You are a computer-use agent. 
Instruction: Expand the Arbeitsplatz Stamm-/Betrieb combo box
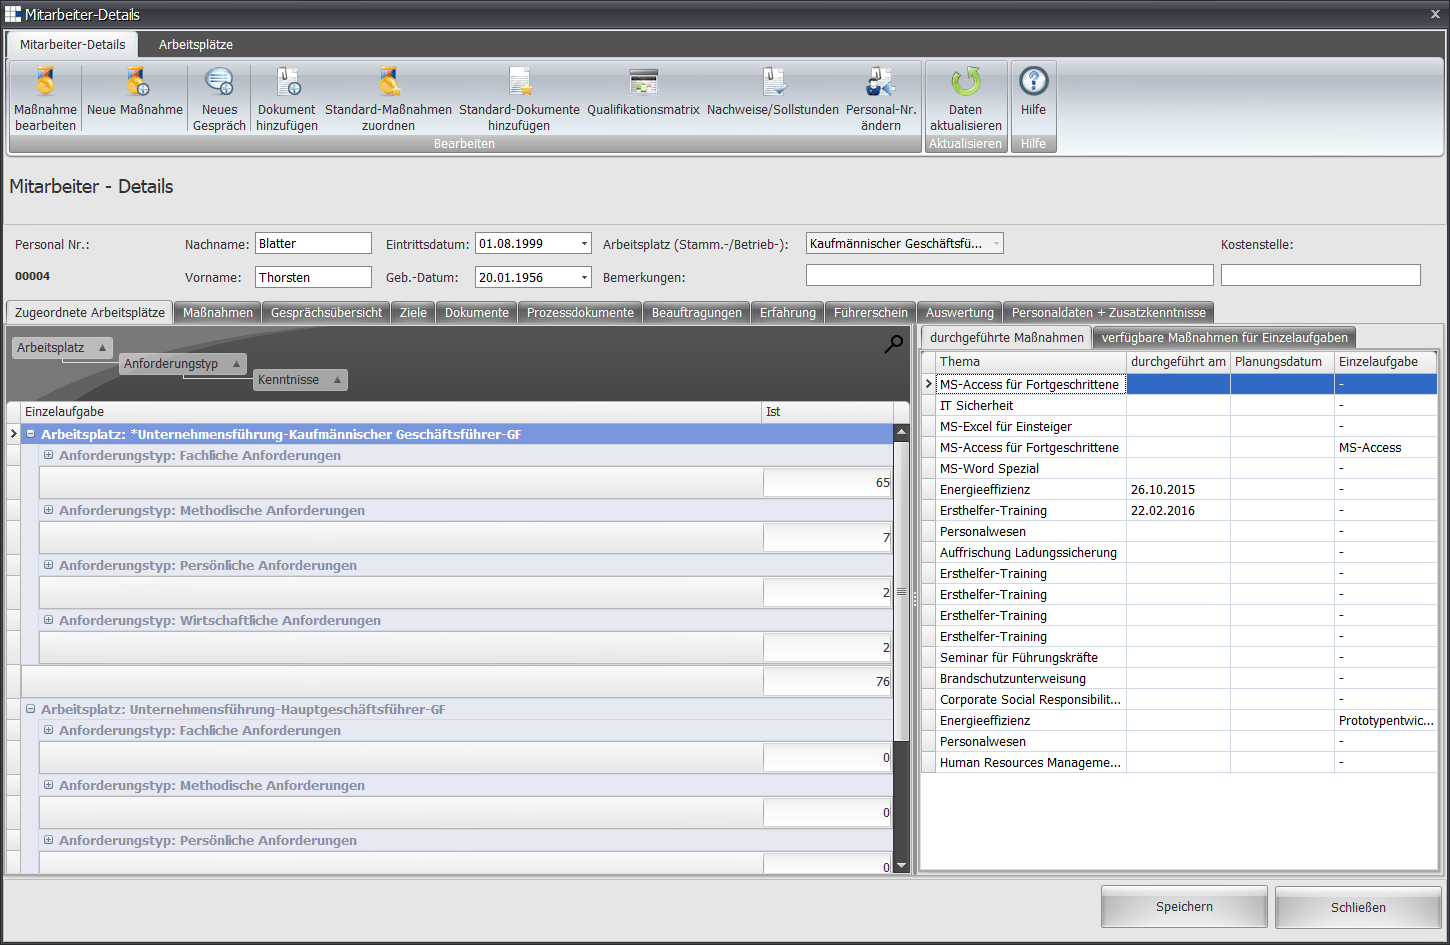pyautogui.click(x=995, y=244)
